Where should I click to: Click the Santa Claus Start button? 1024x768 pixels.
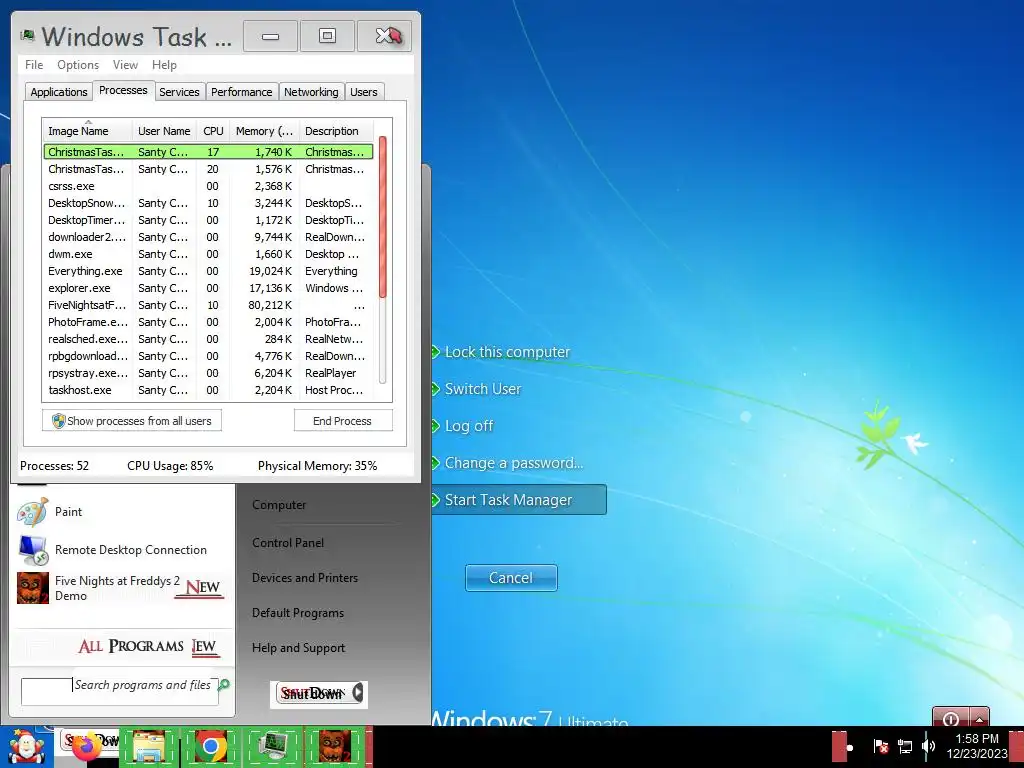click(x=27, y=746)
